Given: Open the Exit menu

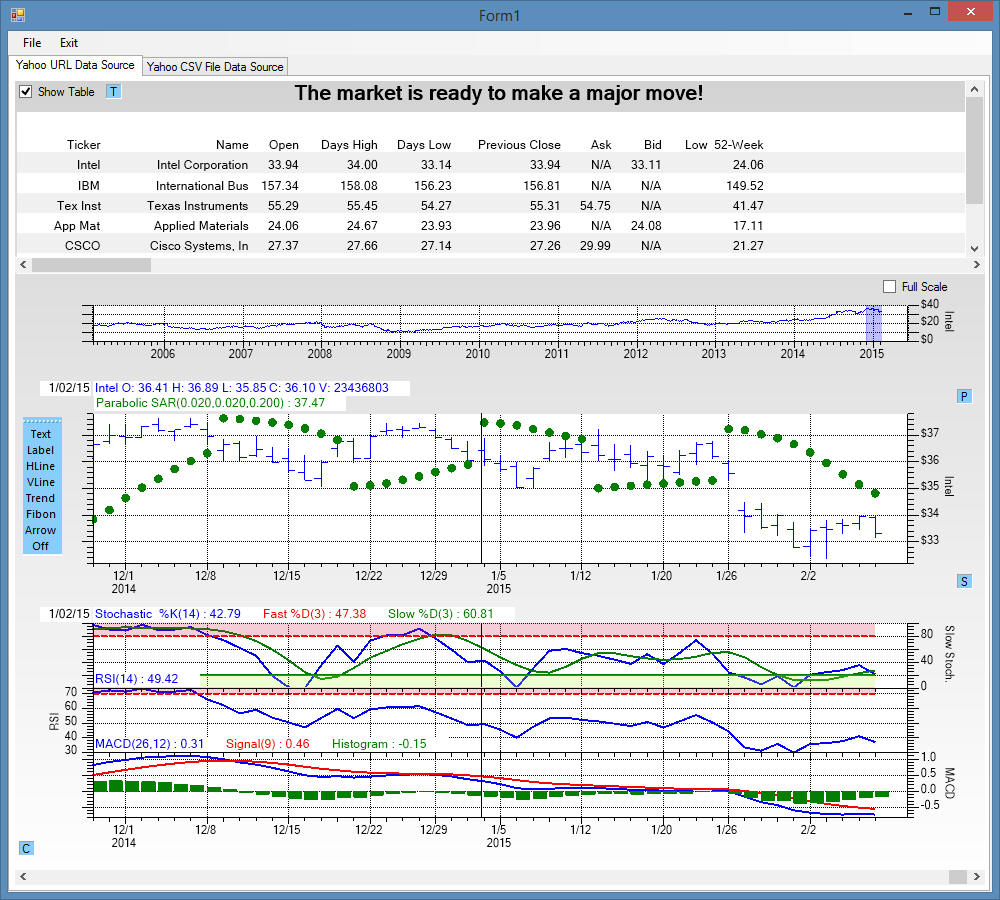Looking at the screenshot, I should (69, 43).
